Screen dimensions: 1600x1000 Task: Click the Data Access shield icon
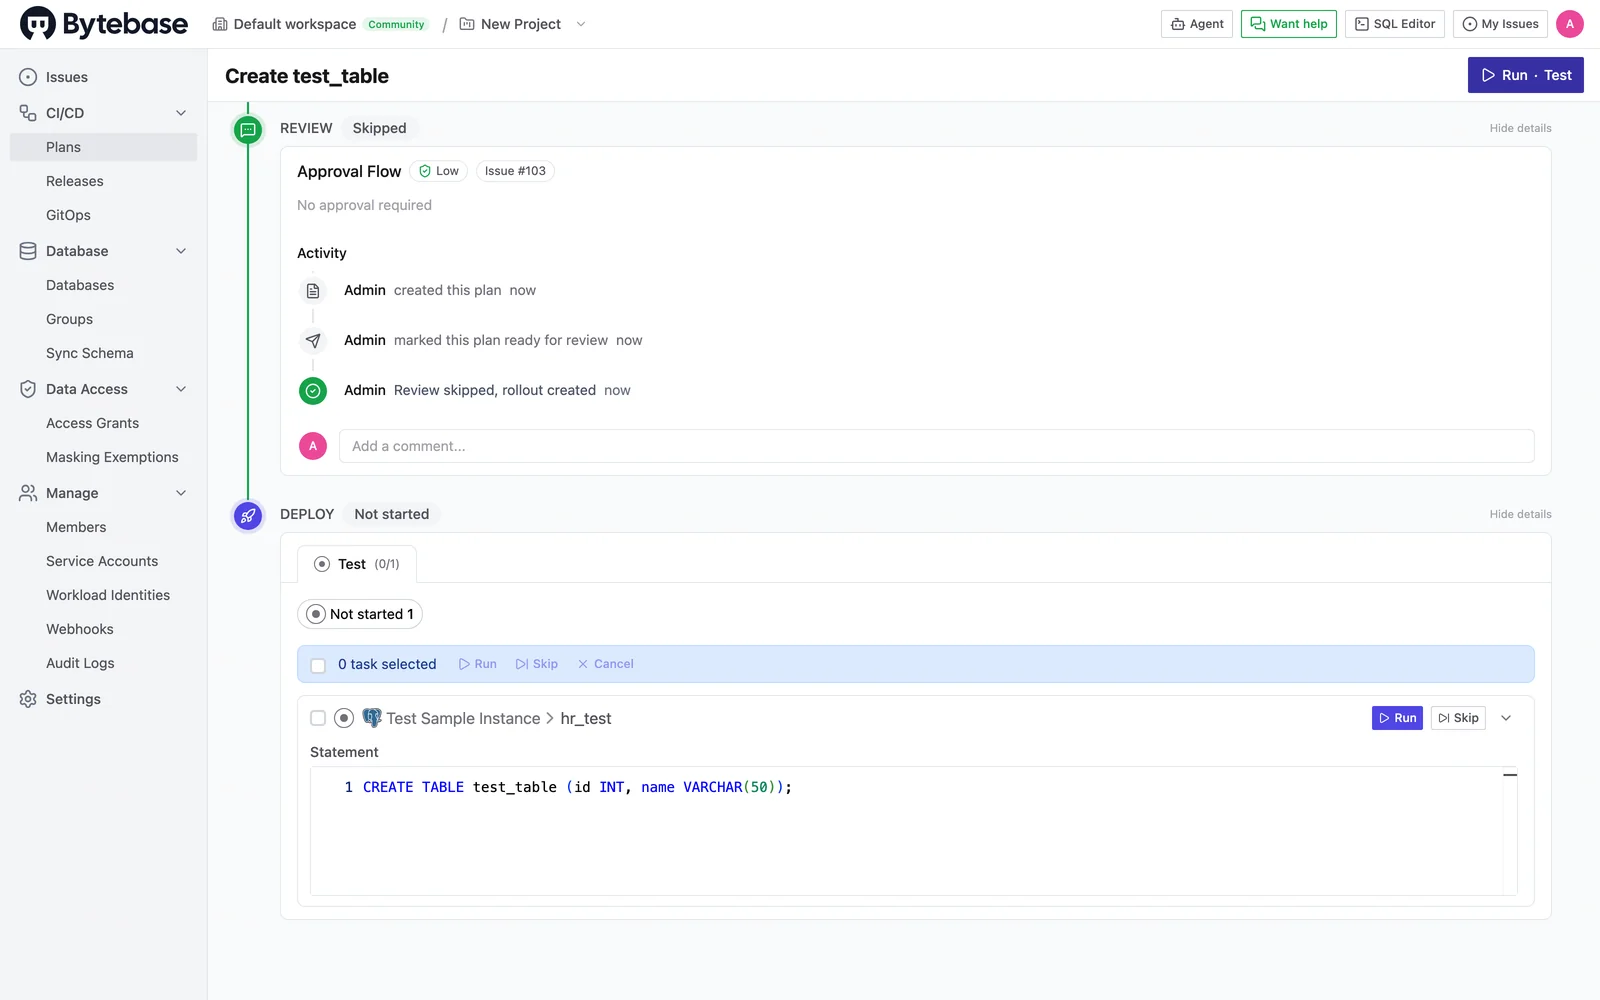coord(28,389)
